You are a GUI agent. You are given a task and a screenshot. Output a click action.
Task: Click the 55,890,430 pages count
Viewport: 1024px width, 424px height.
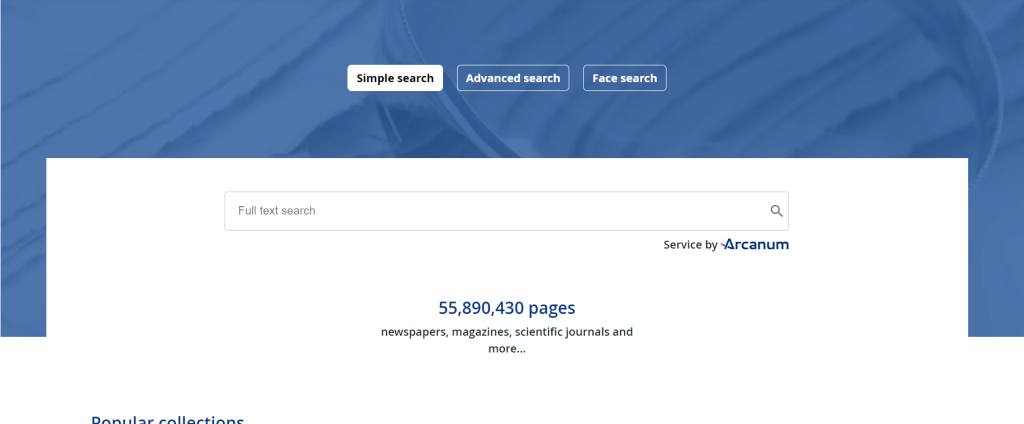pyautogui.click(x=506, y=308)
